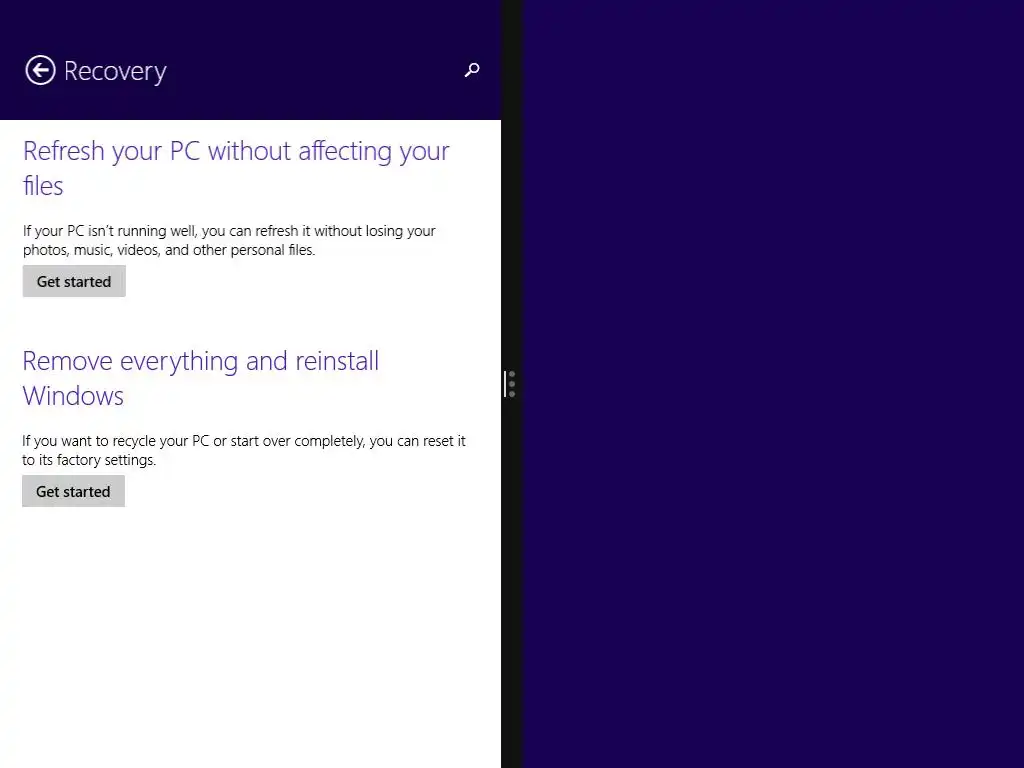Viewport: 1024px width, 768px height.
Task: Click the heading "Refresh your PC without affecting your files"
Action: 236,168
